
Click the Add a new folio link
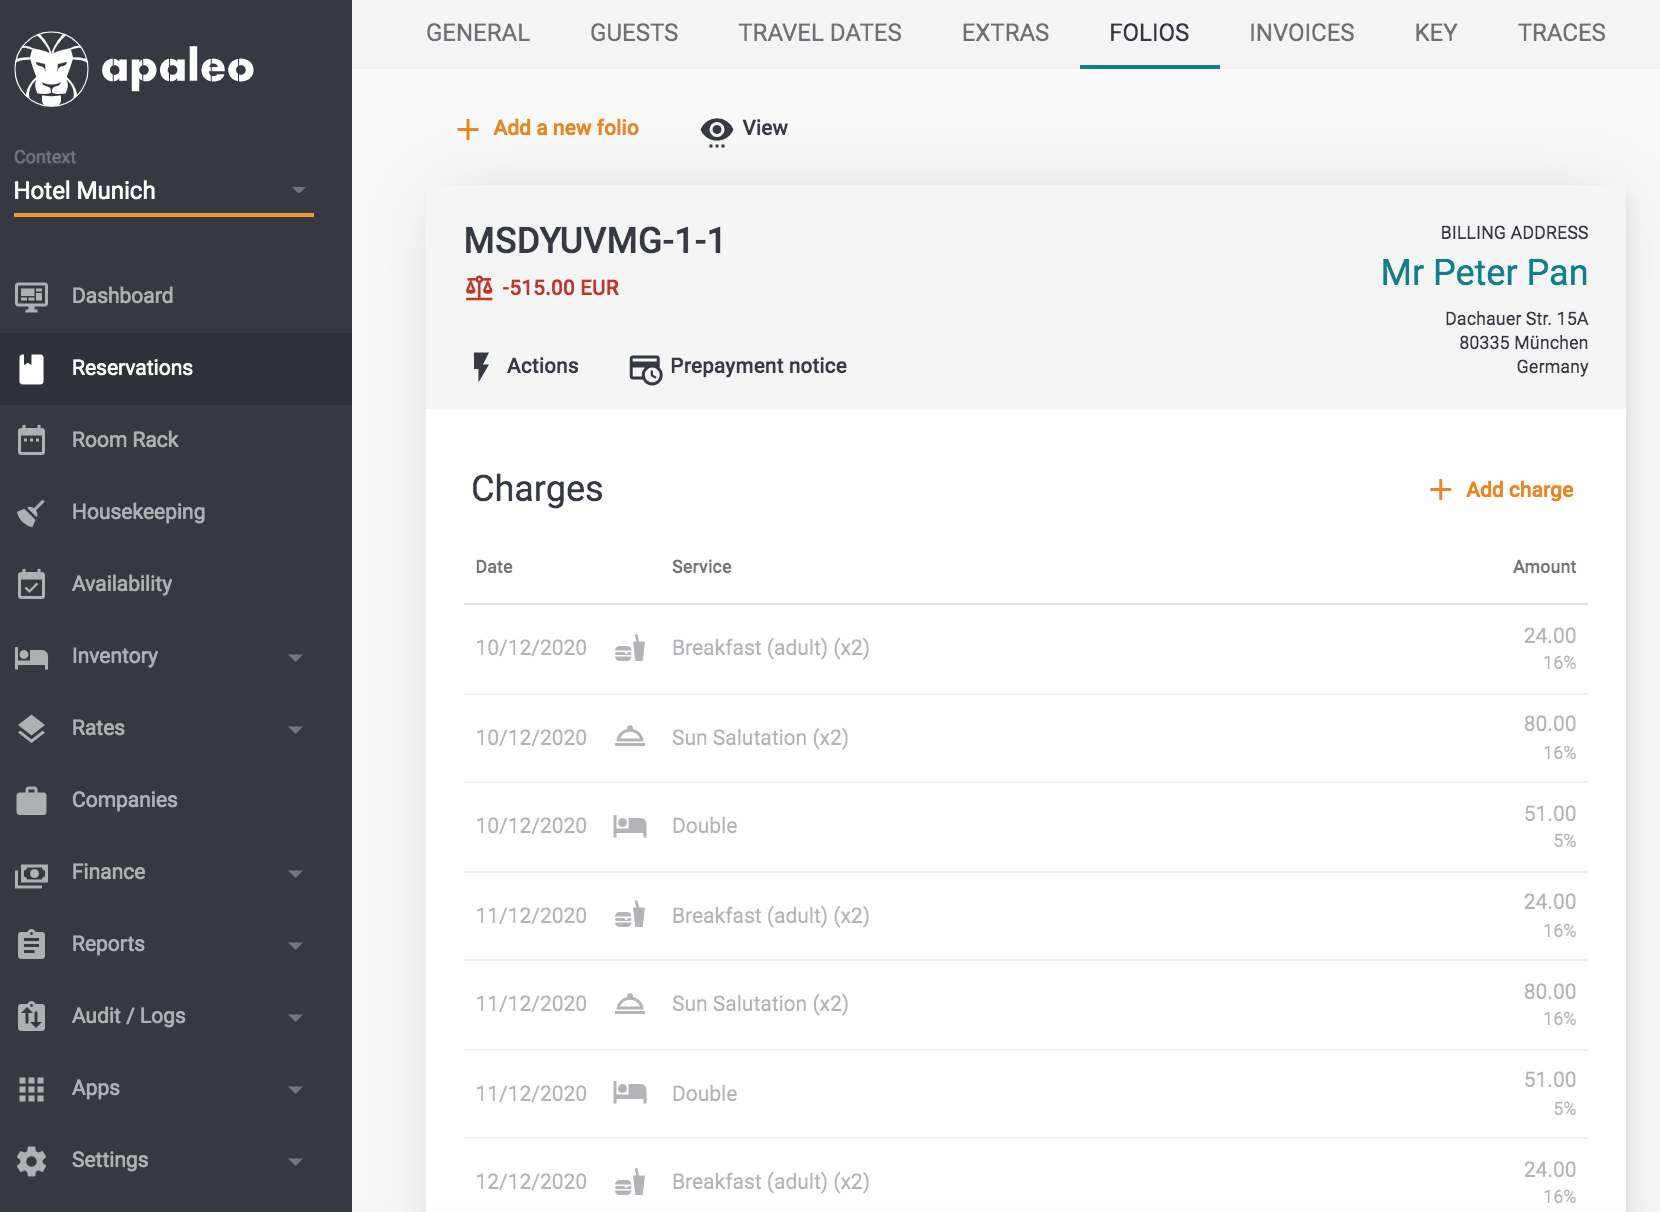(x=566, y=128)
